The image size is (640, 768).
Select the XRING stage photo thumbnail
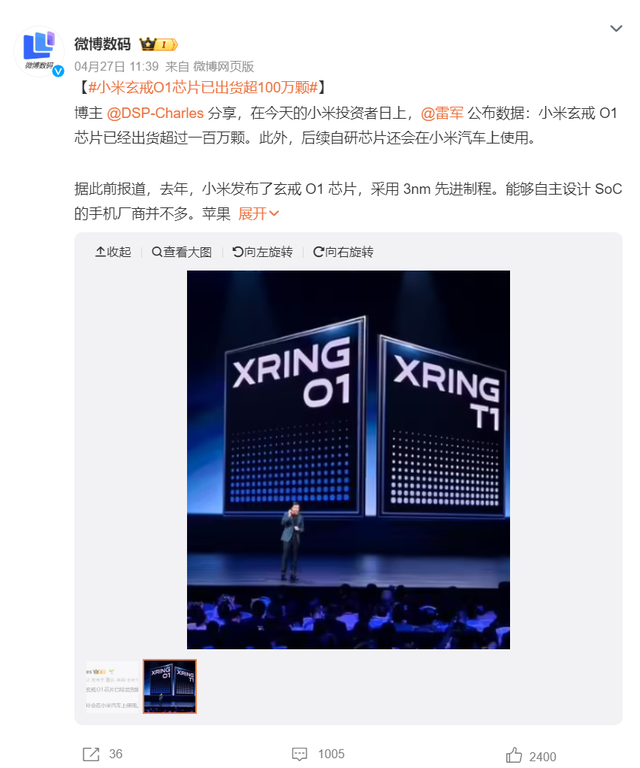[170, 686]
